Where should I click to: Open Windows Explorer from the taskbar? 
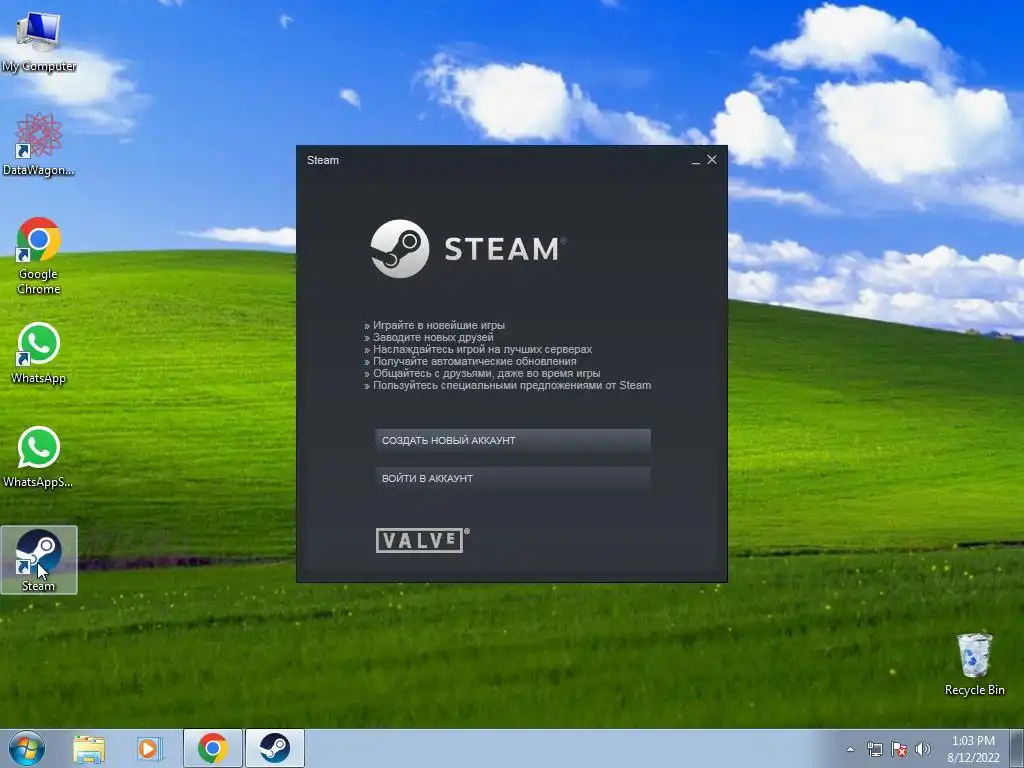tap(89, 748)
